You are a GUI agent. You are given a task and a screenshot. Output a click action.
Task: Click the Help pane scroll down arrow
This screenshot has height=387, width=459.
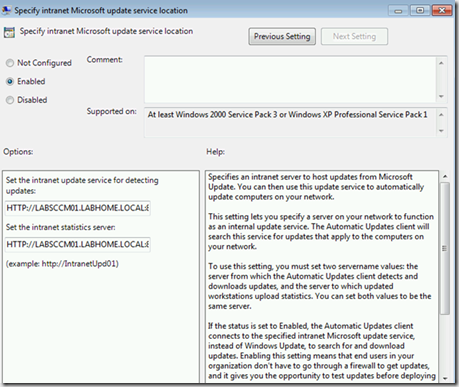(445, 378)
